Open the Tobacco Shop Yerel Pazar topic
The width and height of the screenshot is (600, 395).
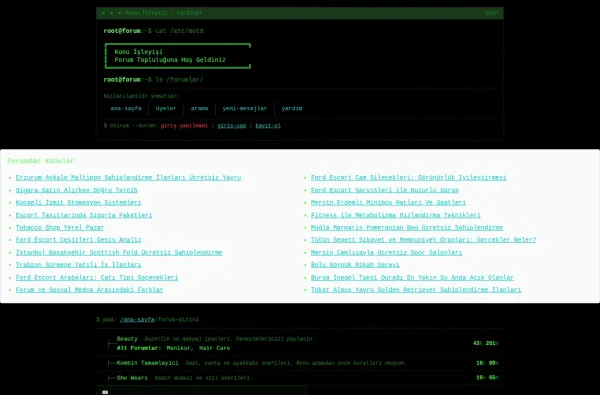60,227
